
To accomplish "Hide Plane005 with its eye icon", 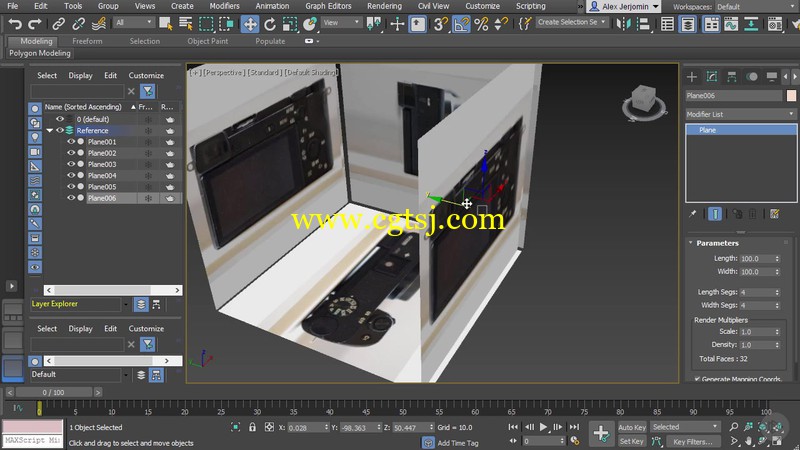I will (x=71, y=187).
